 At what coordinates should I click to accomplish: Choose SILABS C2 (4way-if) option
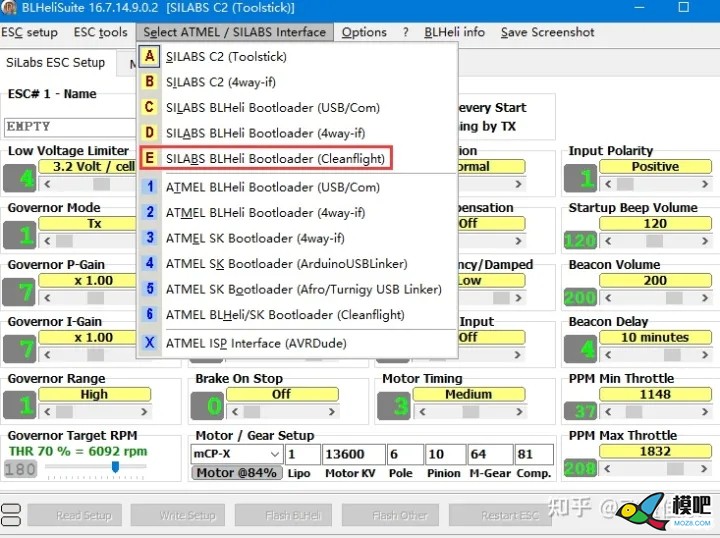coord(298,82)
